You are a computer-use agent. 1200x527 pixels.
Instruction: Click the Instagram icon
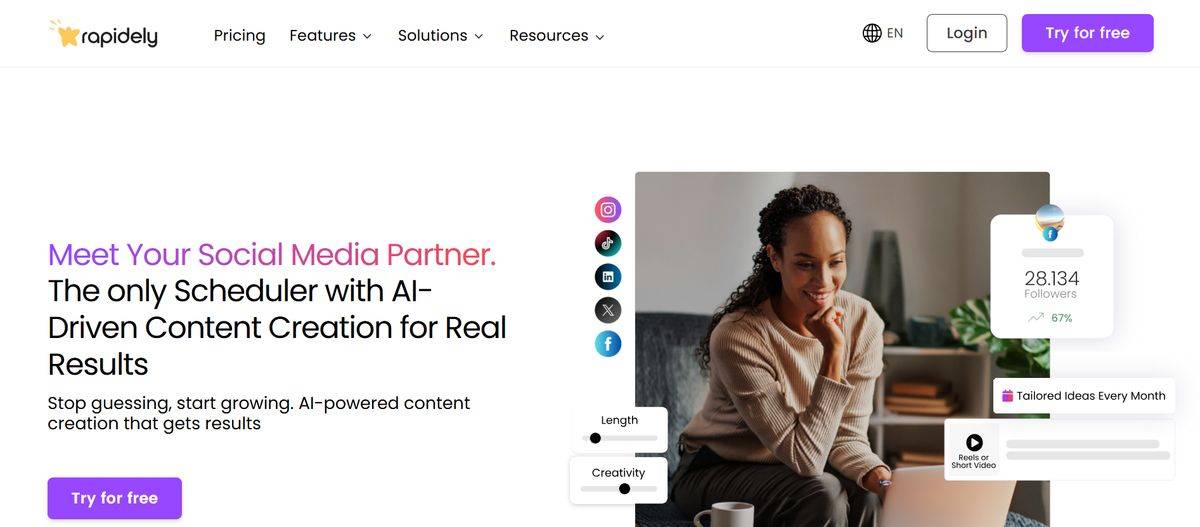click(x=608, y=210)
